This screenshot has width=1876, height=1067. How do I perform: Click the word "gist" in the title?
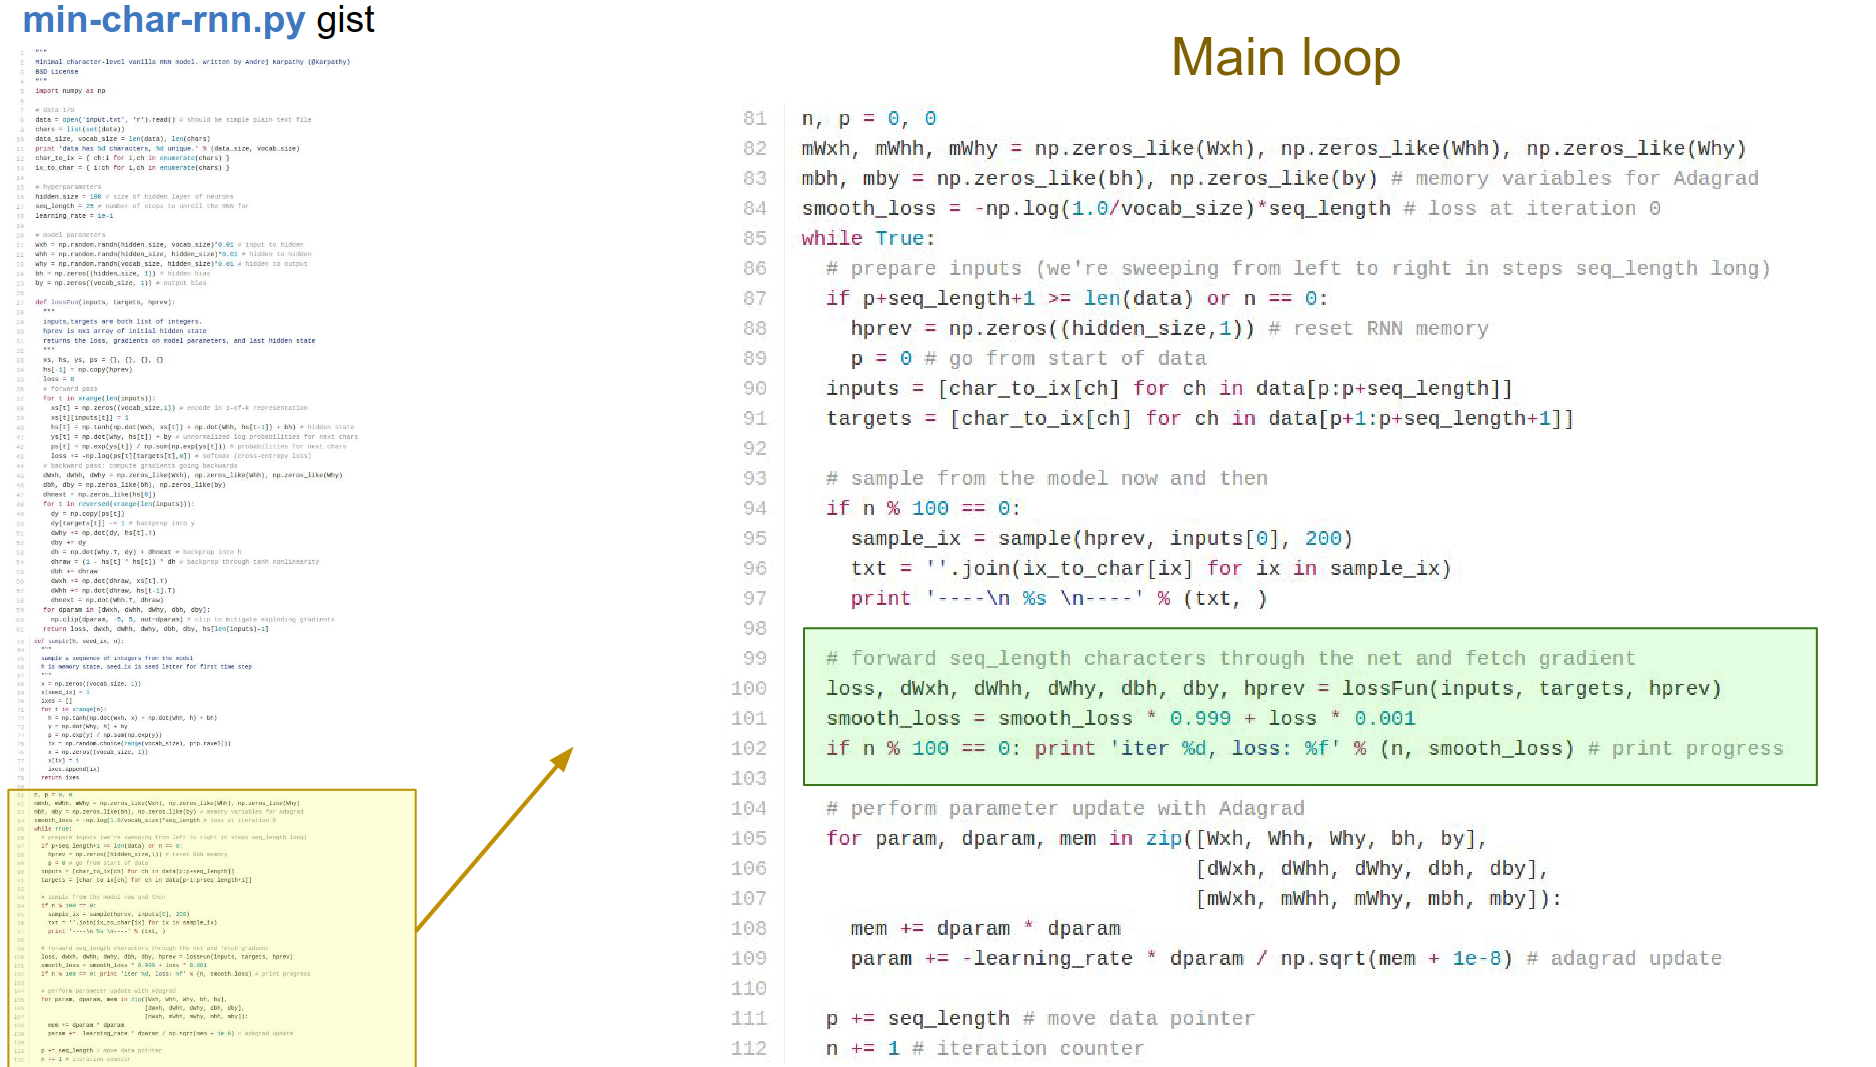point(346,20)
